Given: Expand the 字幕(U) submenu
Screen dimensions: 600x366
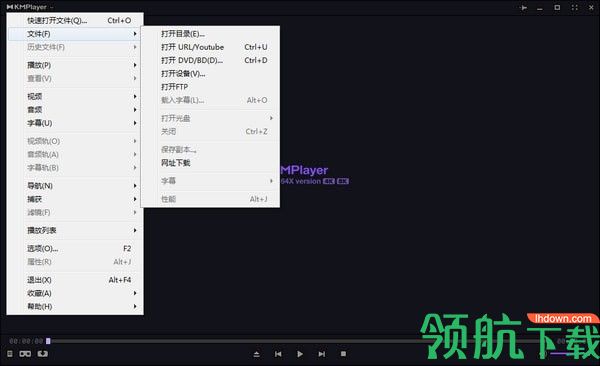Looking at the screenshot, I should click(x=75, y=123).
